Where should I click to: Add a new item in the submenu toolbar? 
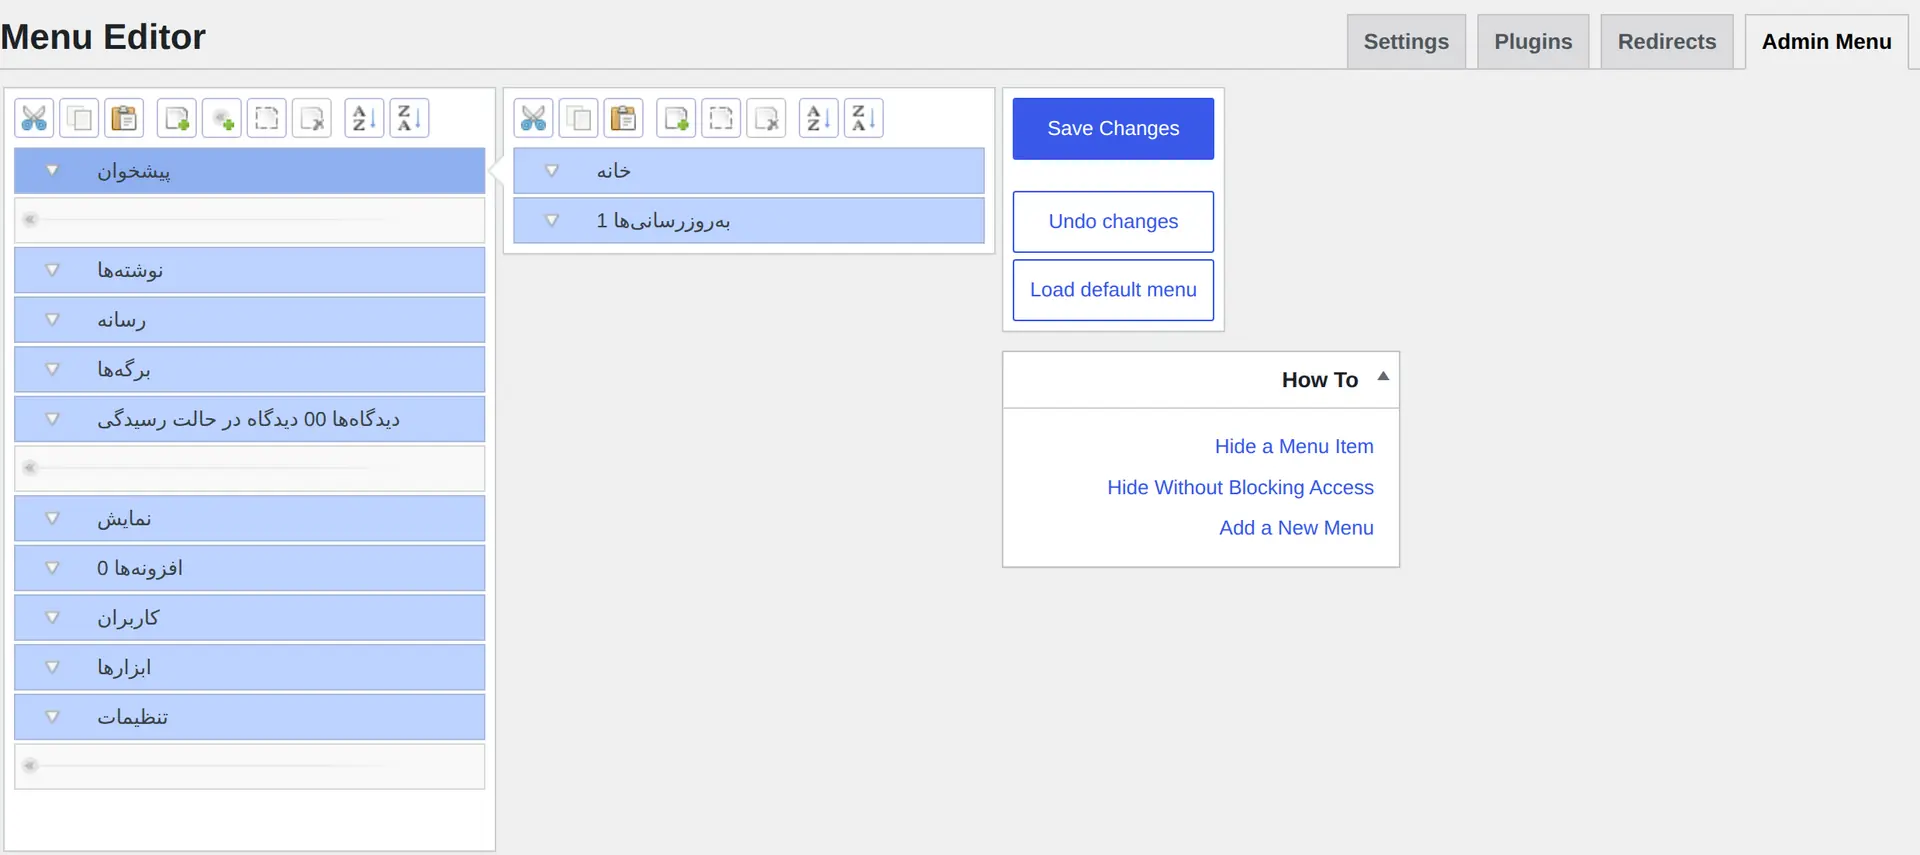click(x=676, y=118)
